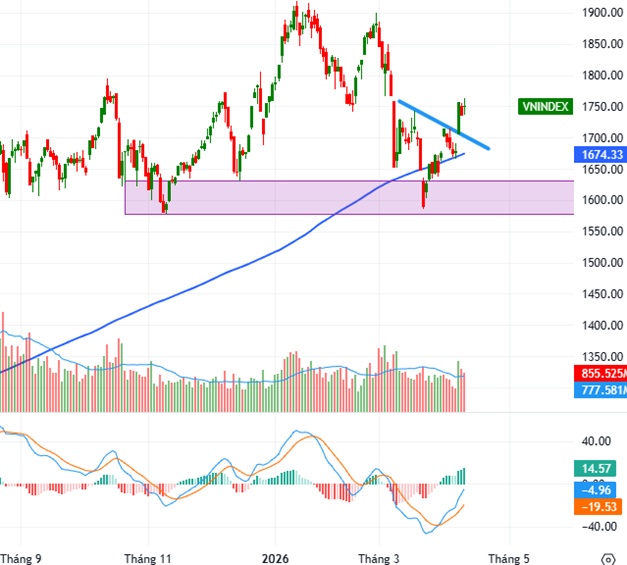Open chart settings gear icon in bottom-right corner
Image resolution: width=627 pixels, height=565 pixels.
(607, 558)
